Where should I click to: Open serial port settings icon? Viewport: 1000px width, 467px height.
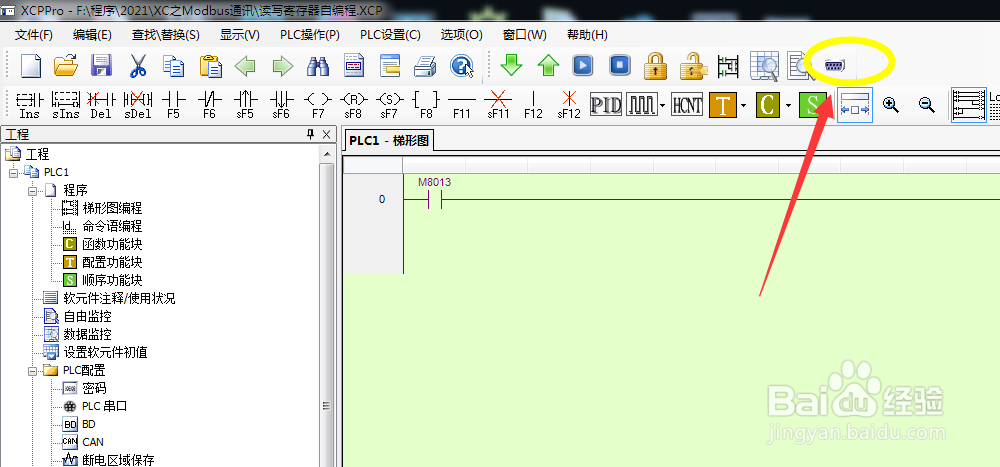(834, 66)
